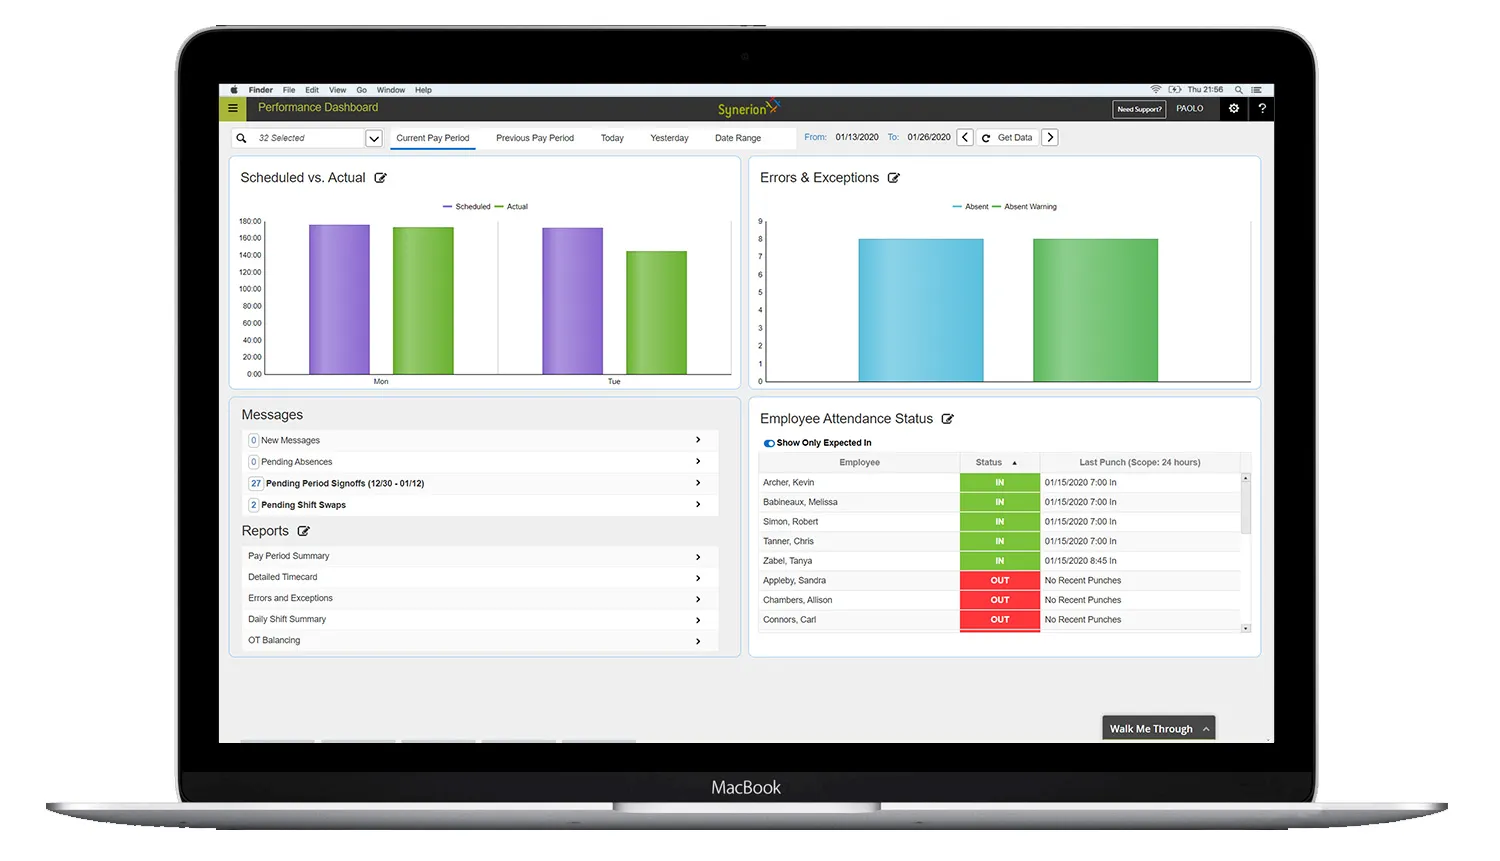Image resolution: width=1500 pixels, height=861 pixels.
Task: Open the settings gear icon
Action: (1234, 108)
